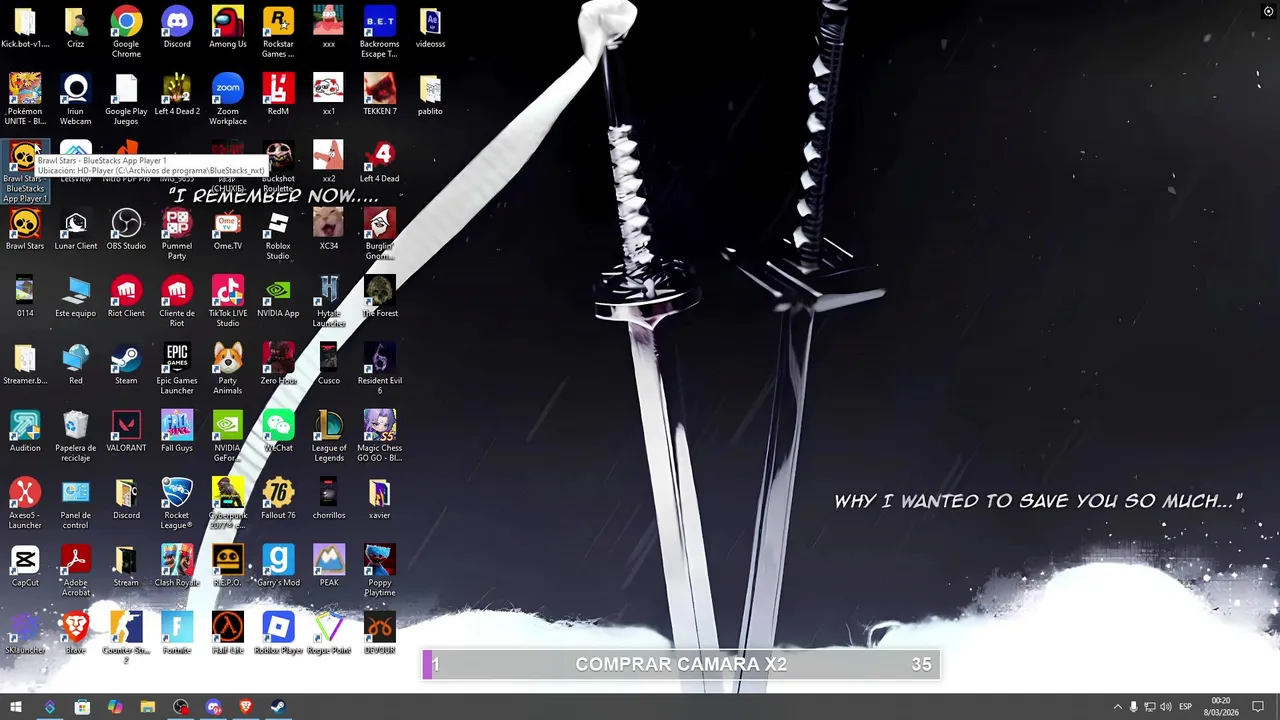Open Este equipo on the desktop
The height and width of the screenshot is (720, 1280).
75,296
